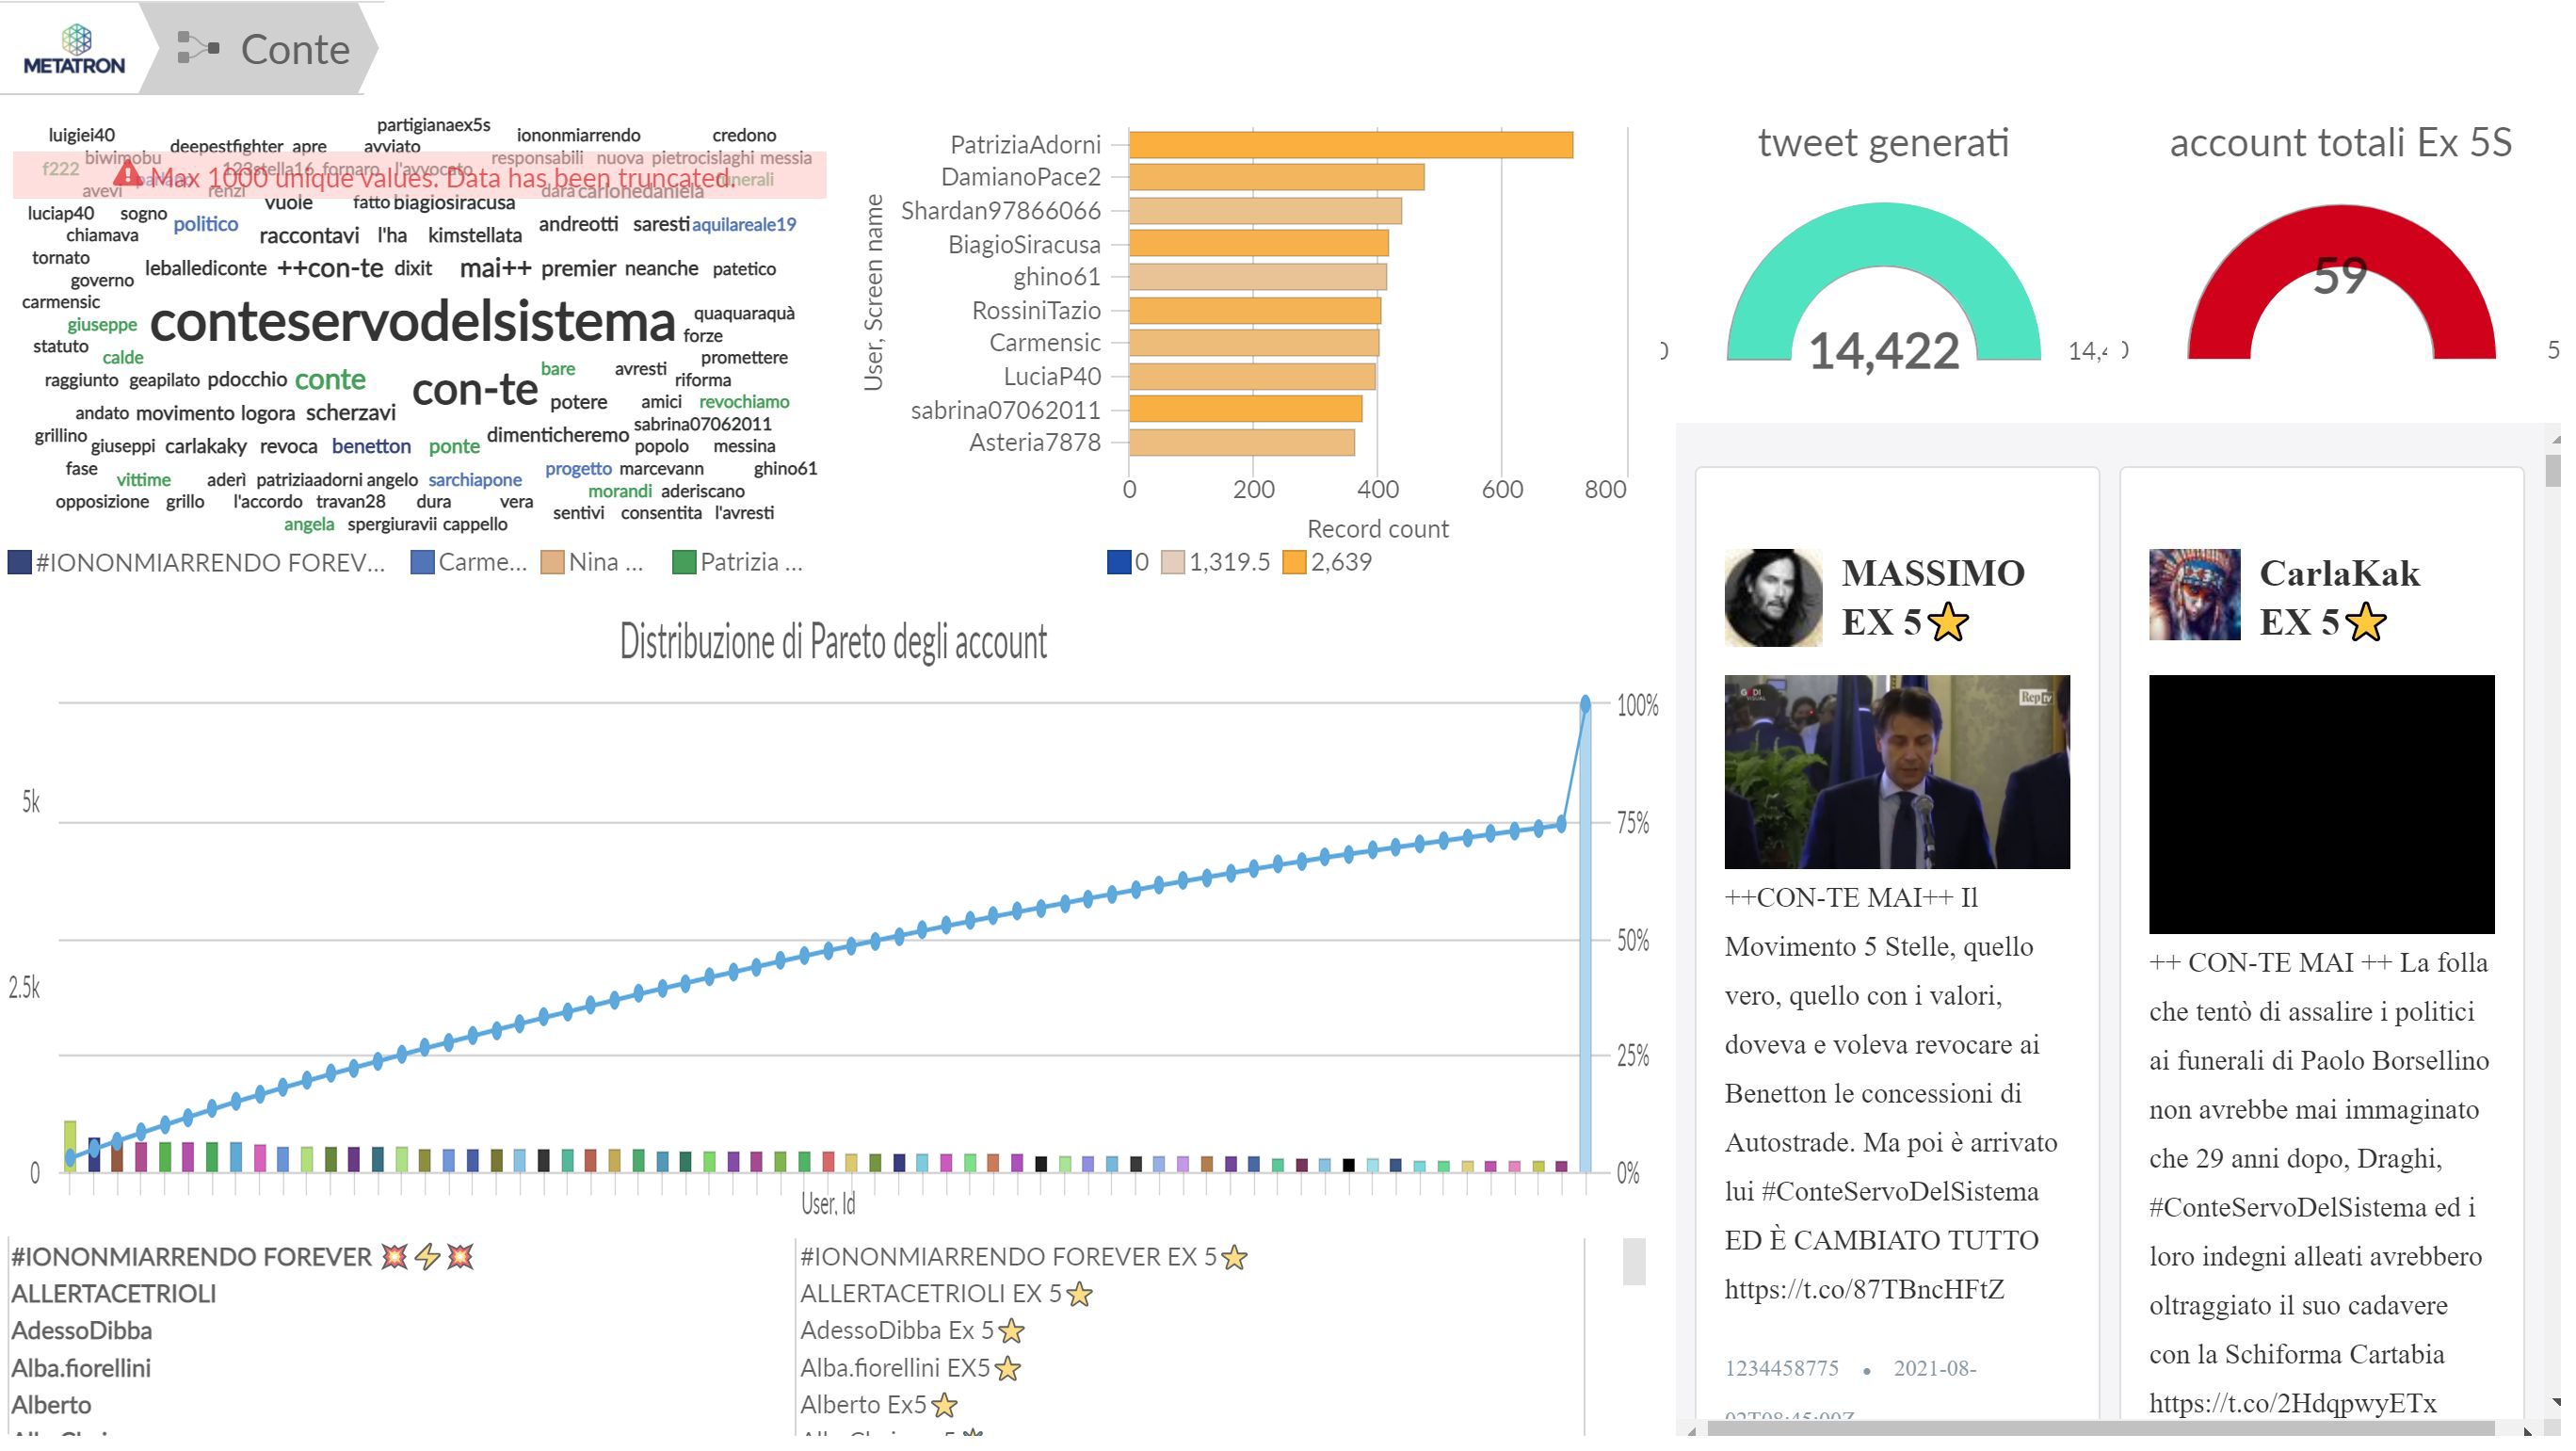
Task: Click the word conteservodelsistema in word cloud
Action: tap(414, 323)
